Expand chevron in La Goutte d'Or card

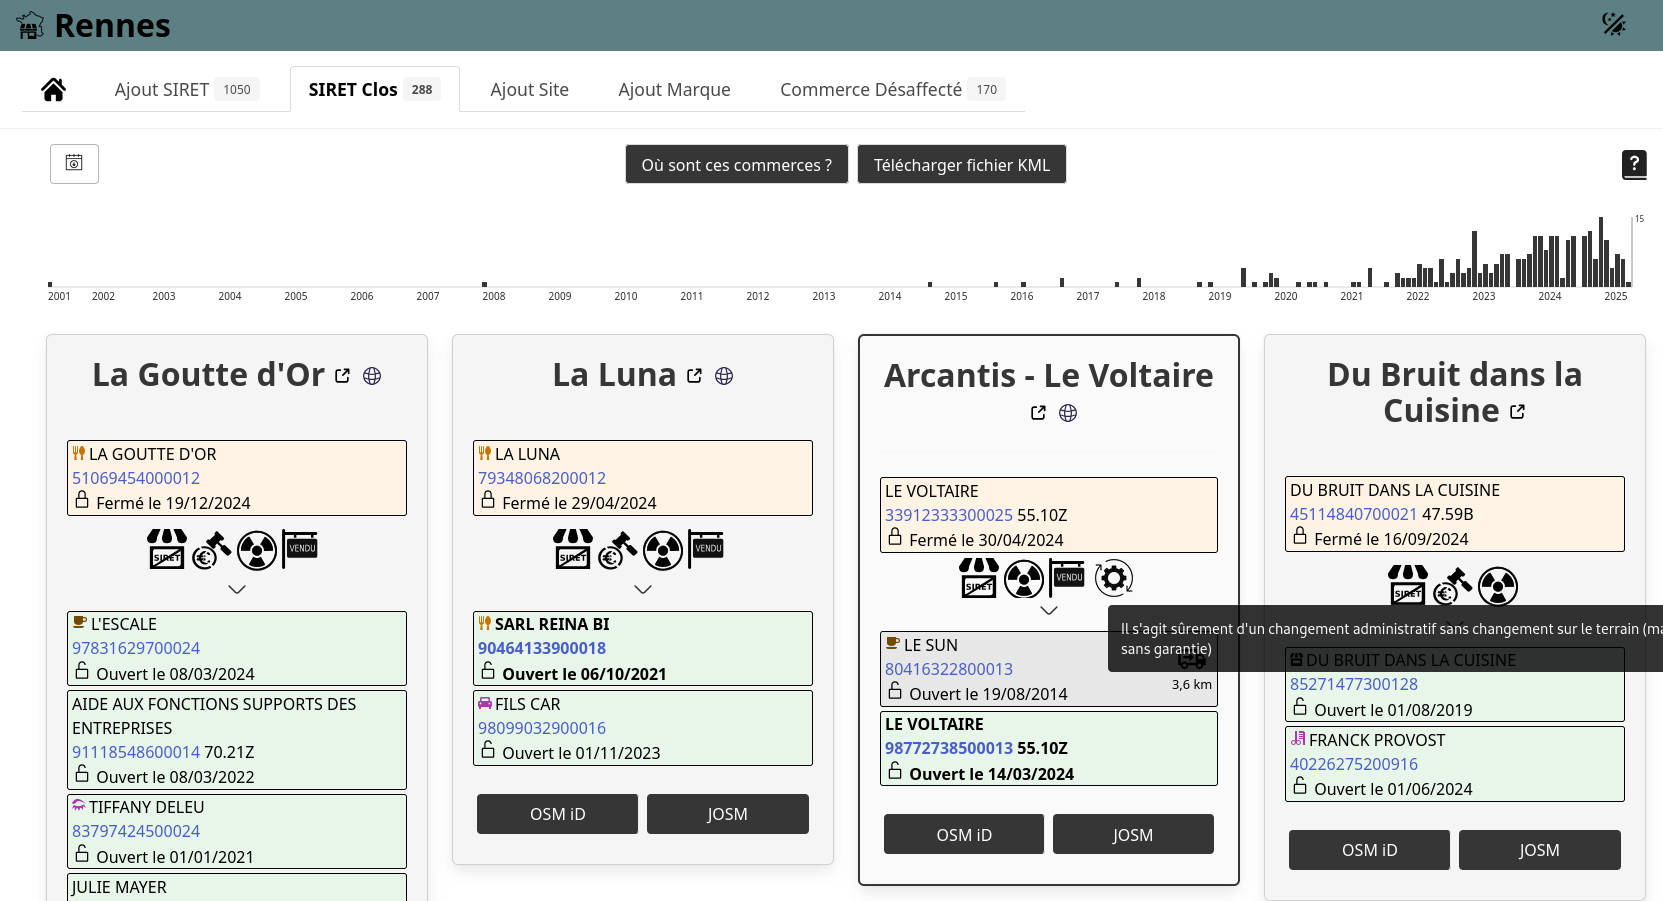[237, 590]
